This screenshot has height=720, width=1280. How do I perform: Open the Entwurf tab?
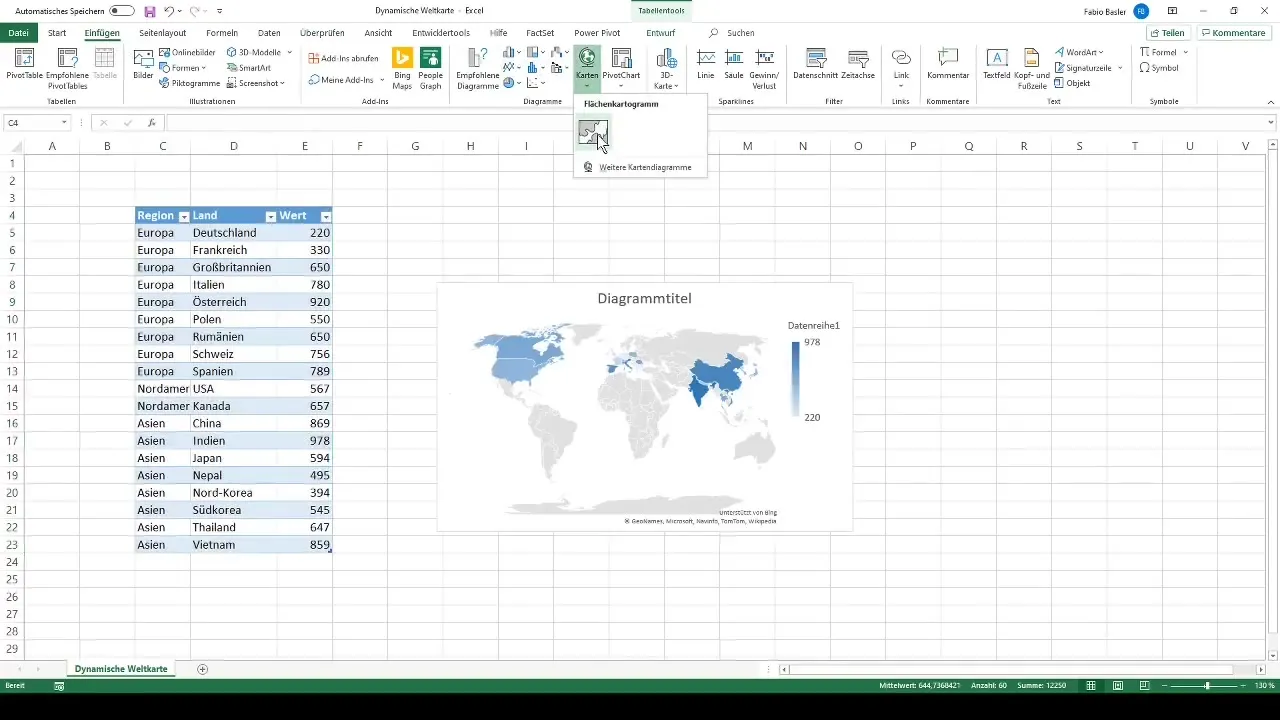point(660,33)
